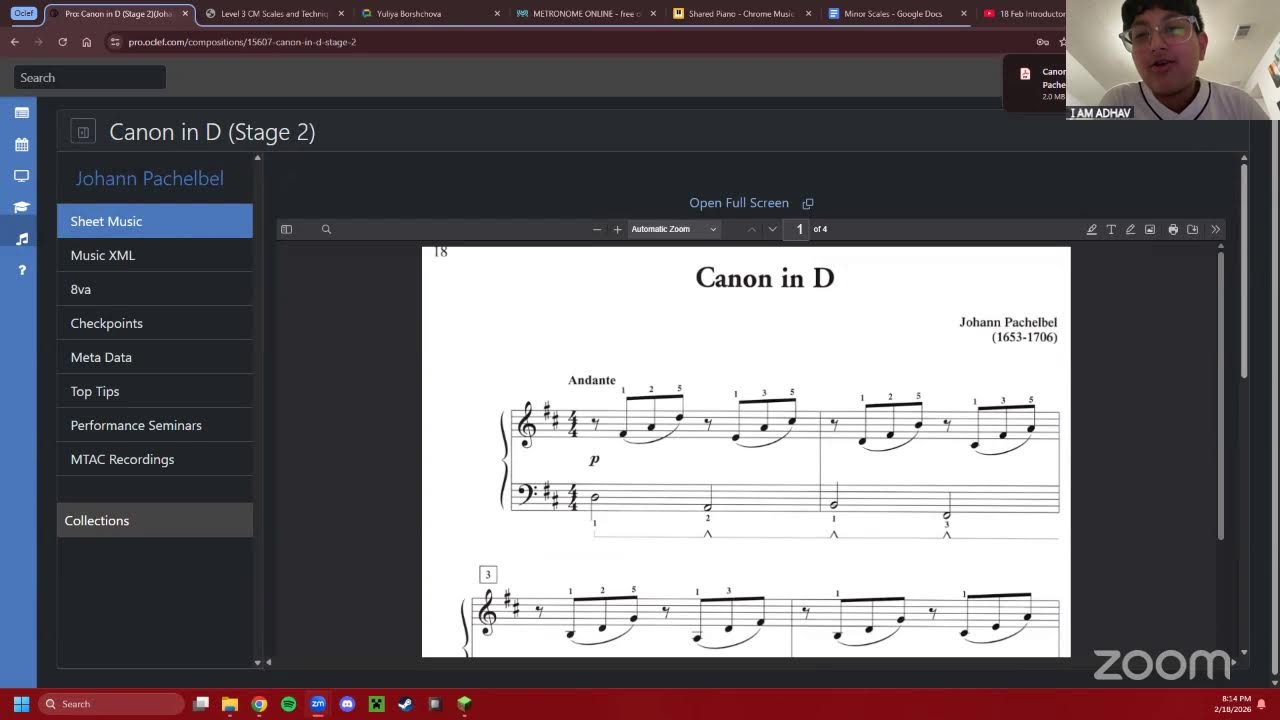Switch to 18 Feb Introductory tab
The height and width of the screenshot is (720, 1280).
click(1025, 14)
